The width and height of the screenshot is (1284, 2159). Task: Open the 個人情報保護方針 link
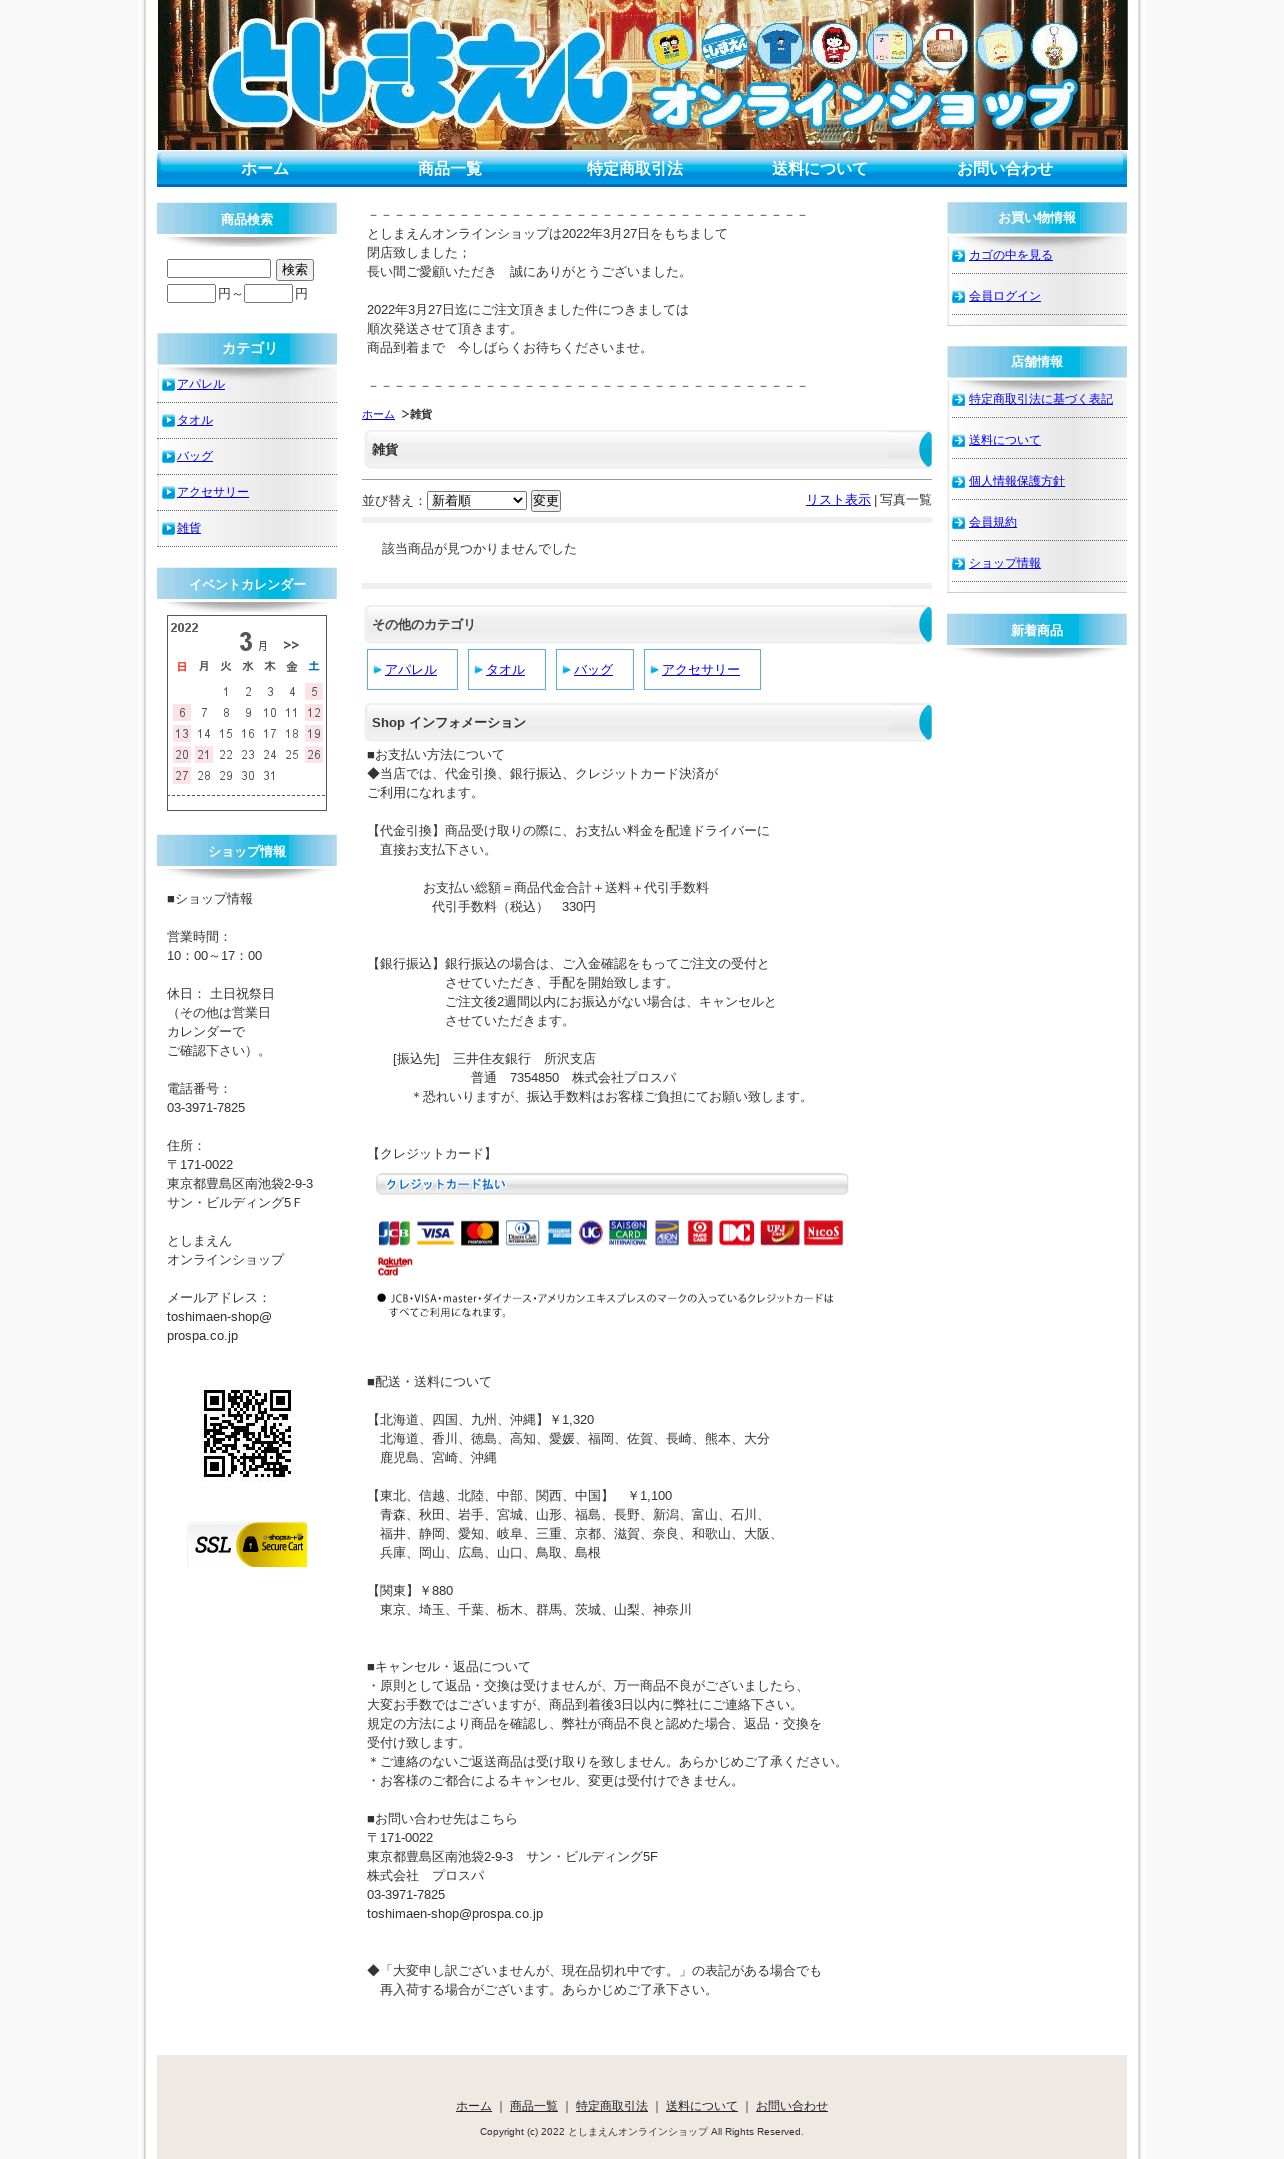1016,481
